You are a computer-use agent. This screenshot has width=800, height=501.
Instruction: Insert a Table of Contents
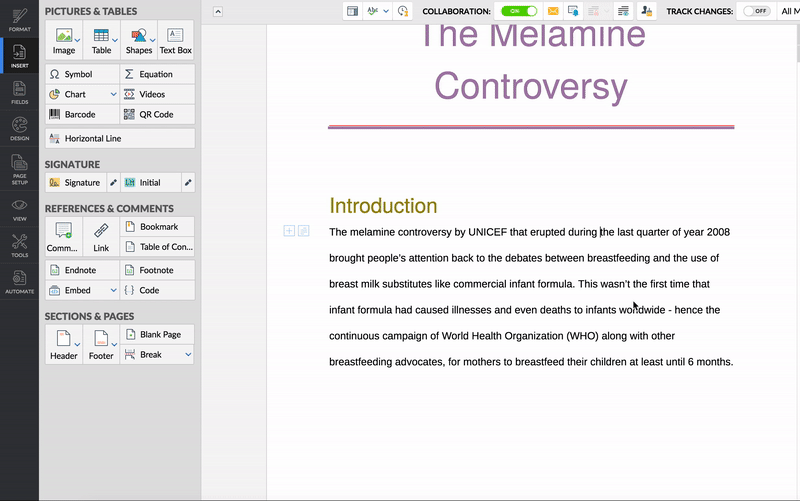pos(157,247)
